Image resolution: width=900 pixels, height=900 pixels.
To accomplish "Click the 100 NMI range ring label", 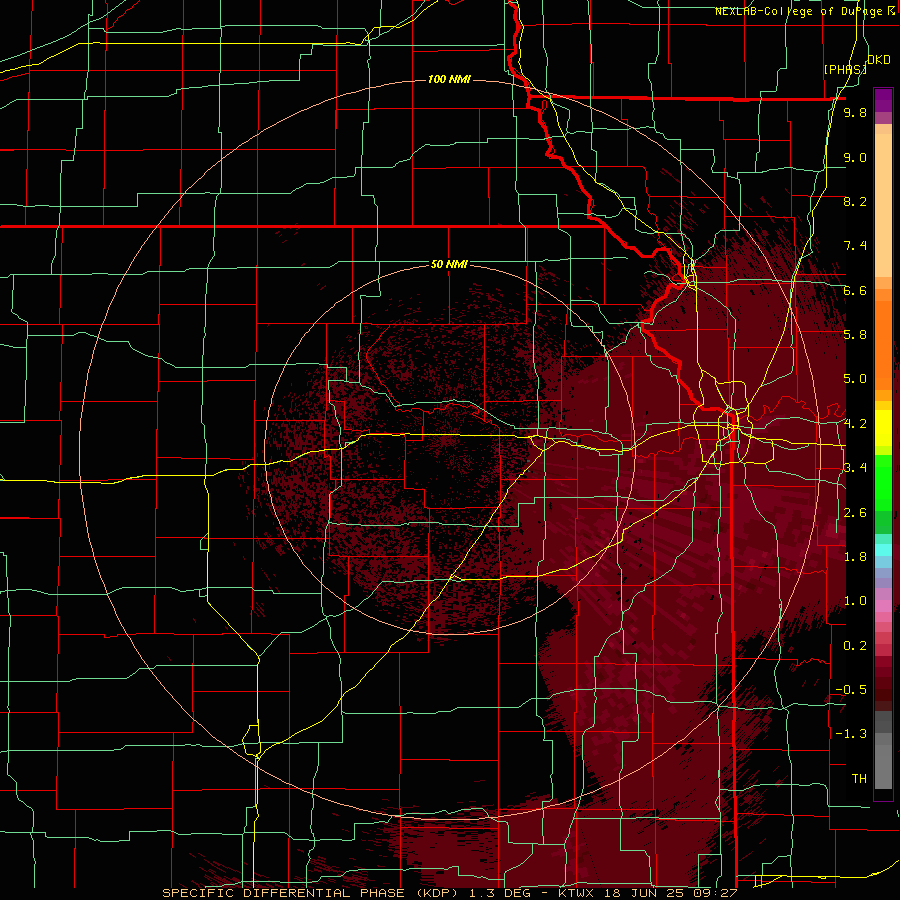I will click(449, 79).
